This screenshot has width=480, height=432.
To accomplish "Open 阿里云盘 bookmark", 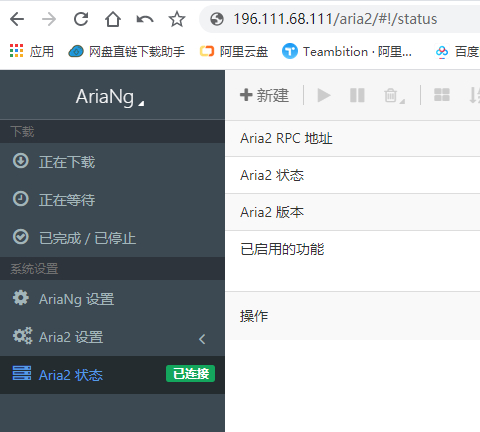I will 234,52.
